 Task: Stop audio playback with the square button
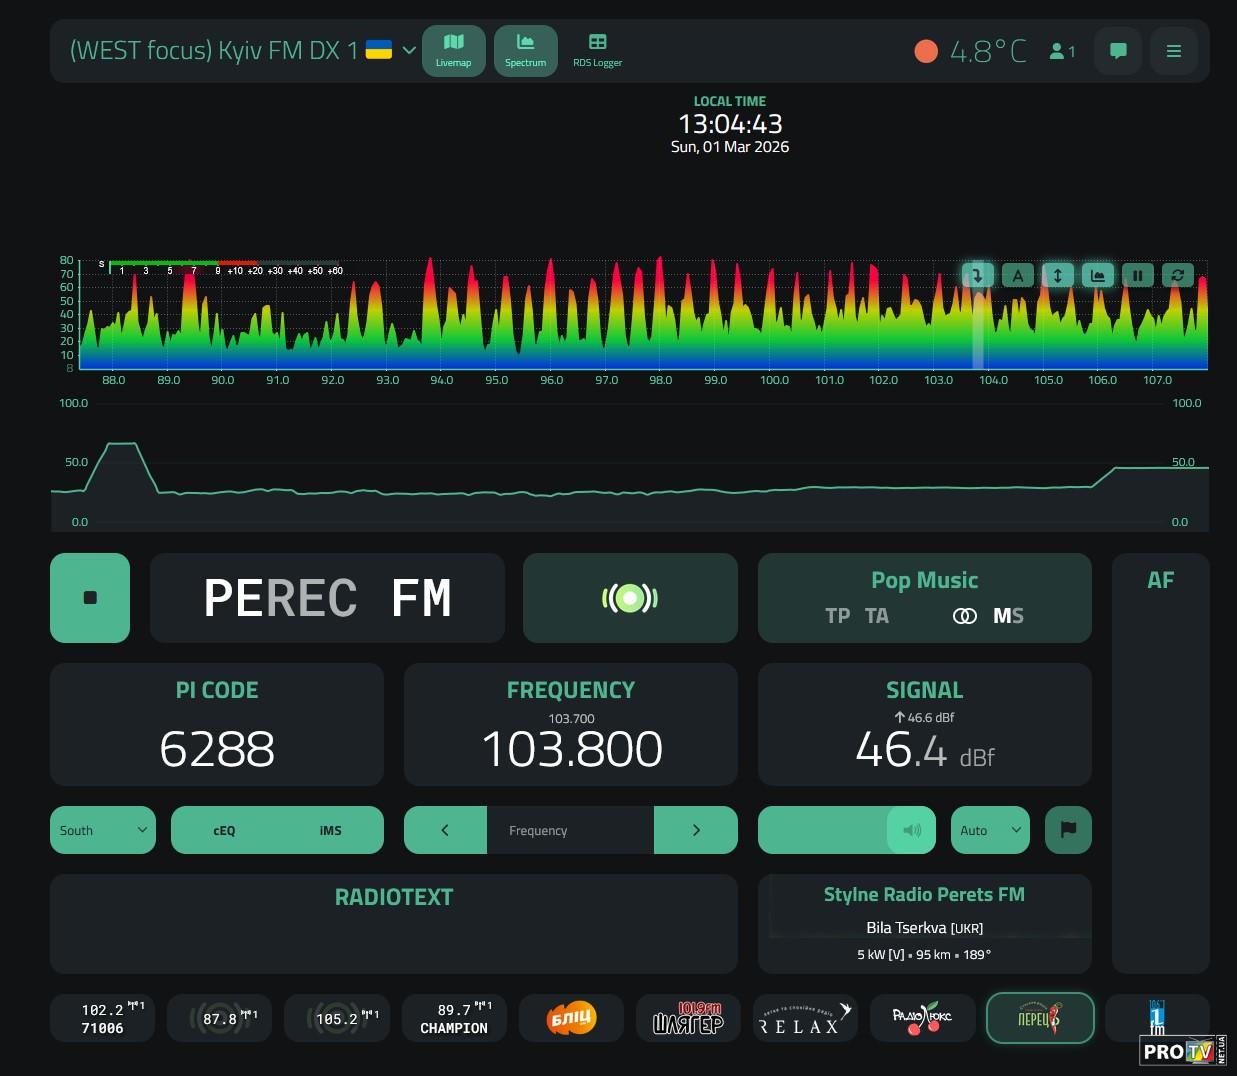(x=90, y=598)
